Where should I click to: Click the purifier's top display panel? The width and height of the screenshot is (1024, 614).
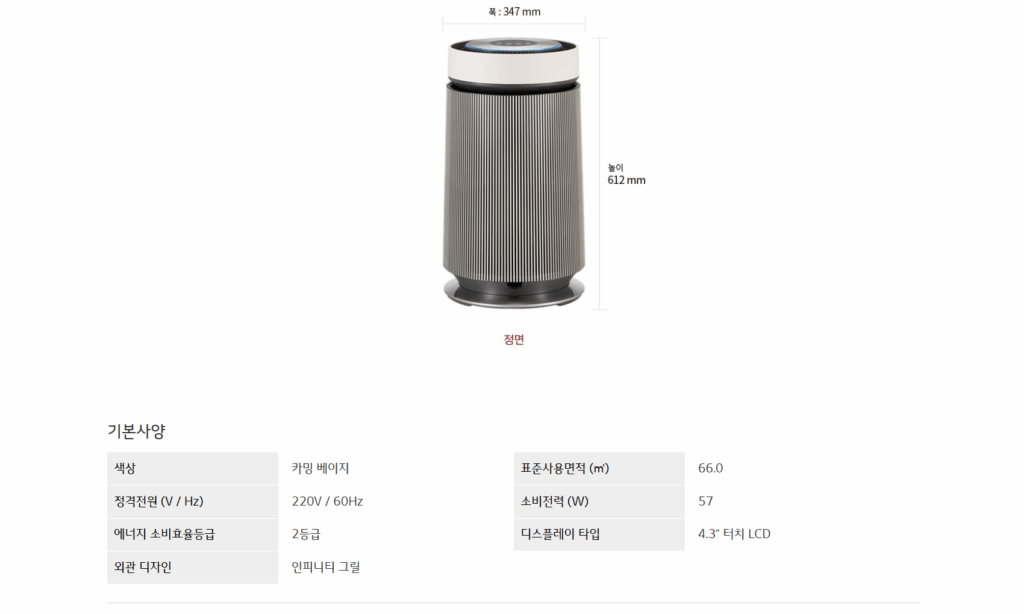(513, 46)
